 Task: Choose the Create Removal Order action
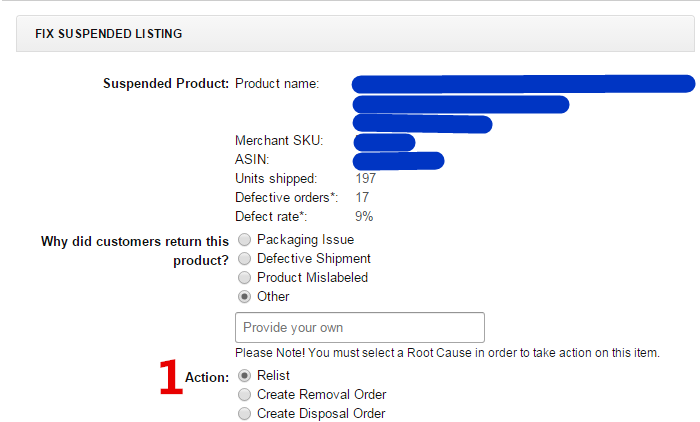tap(245, 394)
